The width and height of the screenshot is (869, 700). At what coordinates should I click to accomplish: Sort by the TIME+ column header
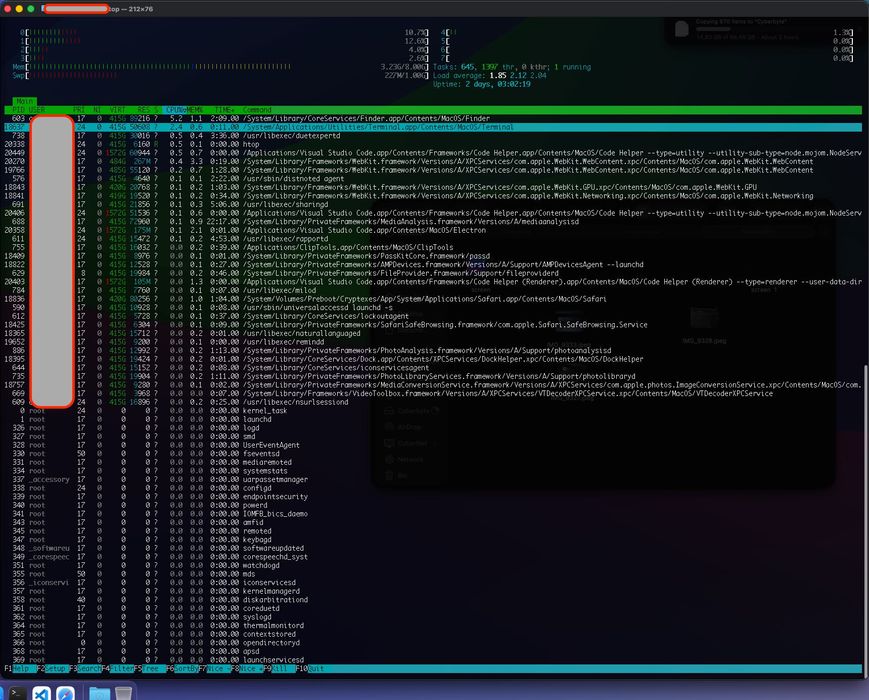[224, 110]
